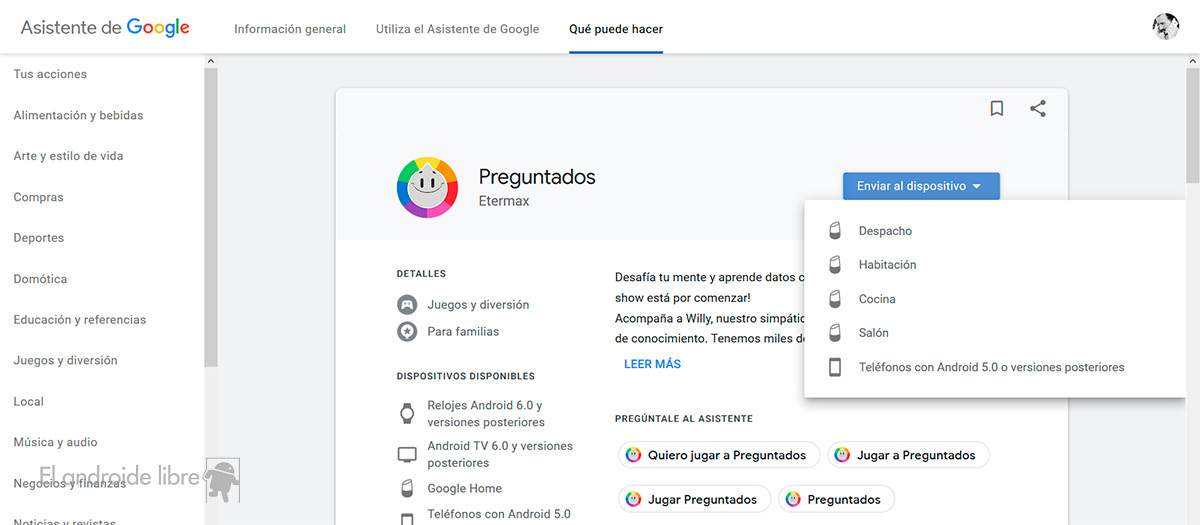
Task: Click the bookmark icon on the card
Action: pos(996,109)
